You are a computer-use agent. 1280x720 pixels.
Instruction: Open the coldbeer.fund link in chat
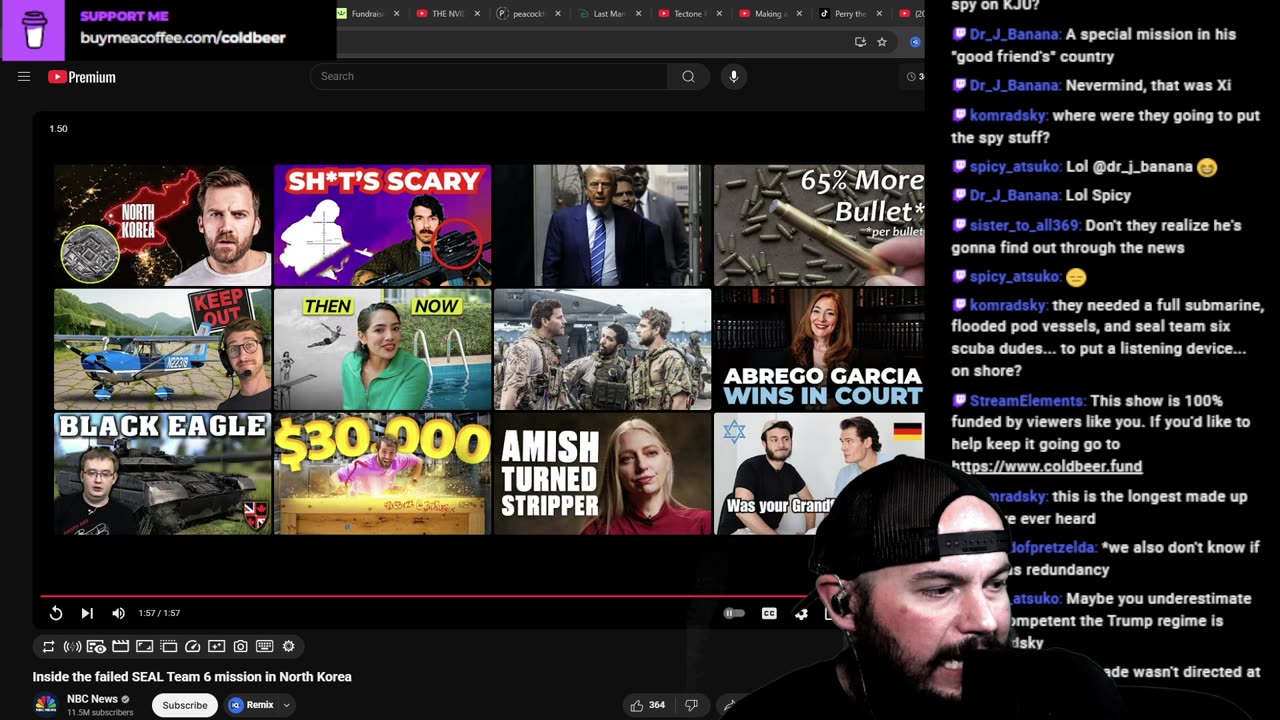1046,466
